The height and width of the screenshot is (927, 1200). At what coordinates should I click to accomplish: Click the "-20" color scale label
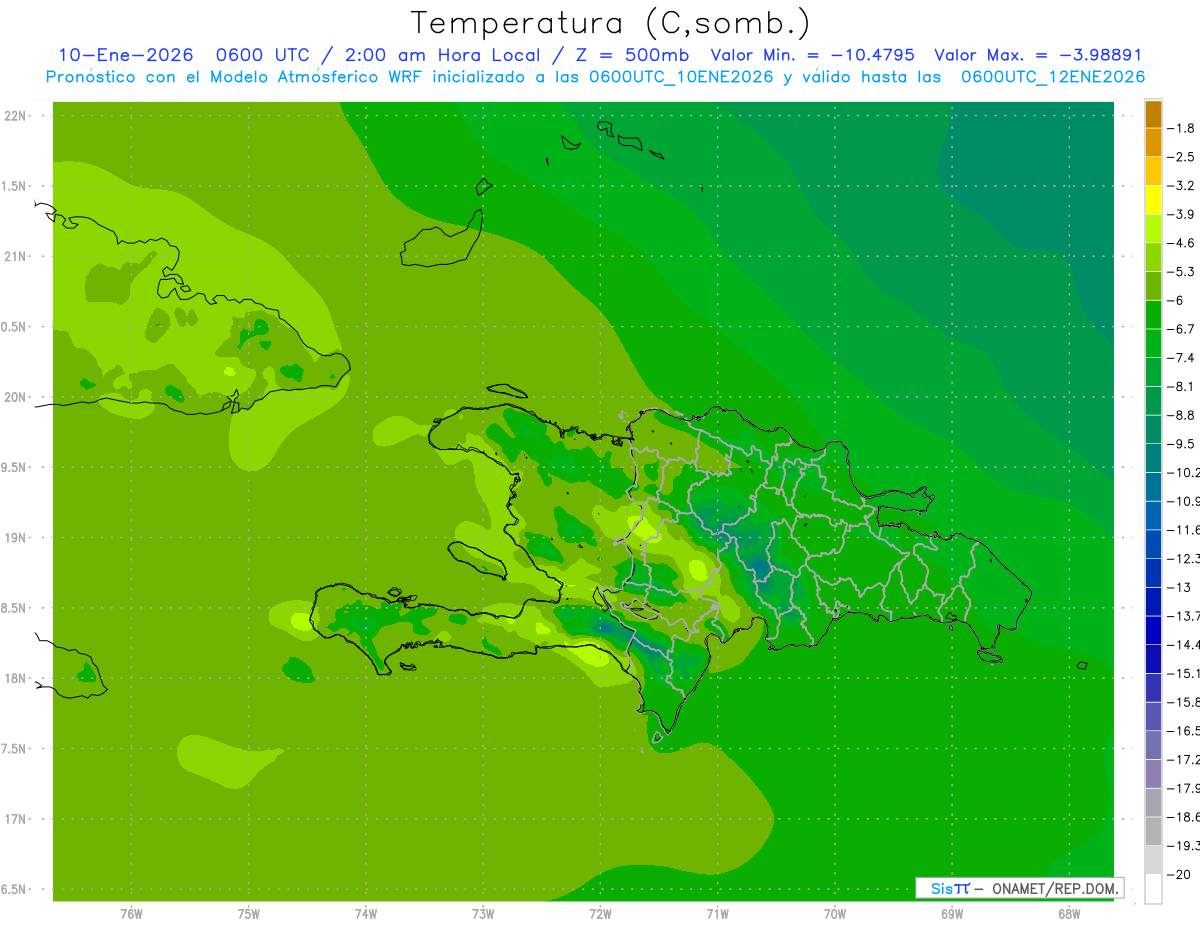tap(1180, 874)
